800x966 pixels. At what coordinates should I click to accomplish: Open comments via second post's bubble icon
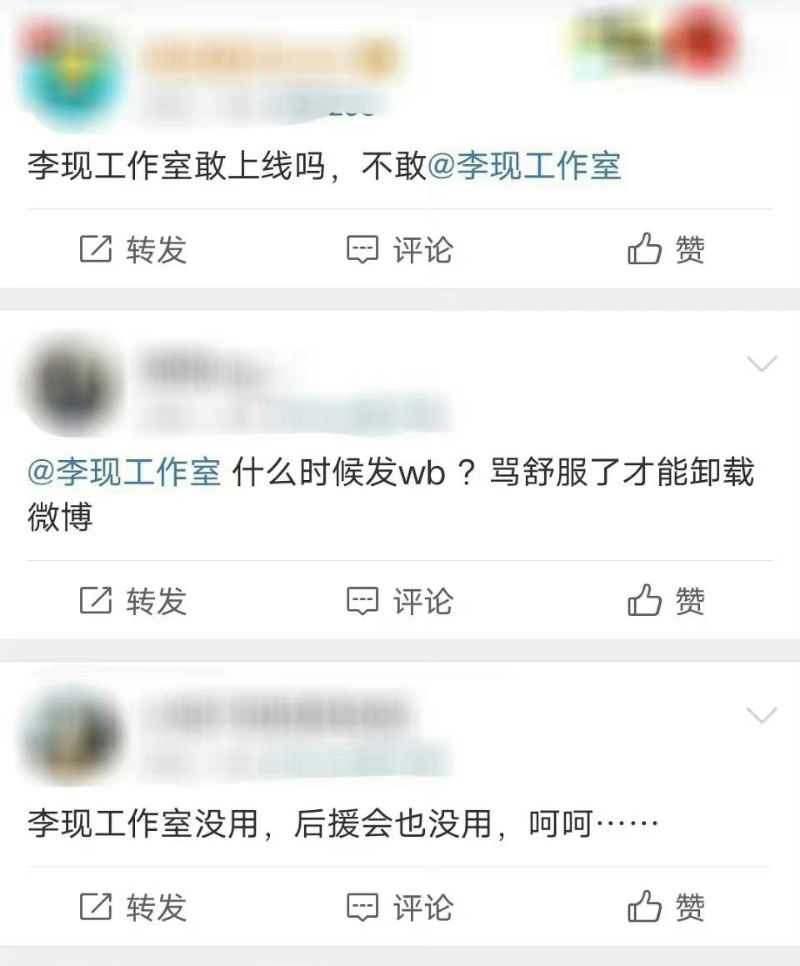(x=362, y=601)
